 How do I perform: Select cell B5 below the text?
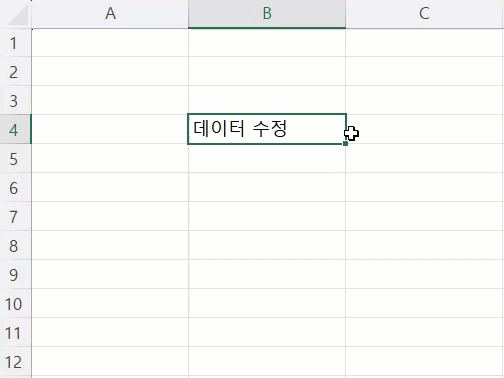pyautogui.click(x=267, y=158)
